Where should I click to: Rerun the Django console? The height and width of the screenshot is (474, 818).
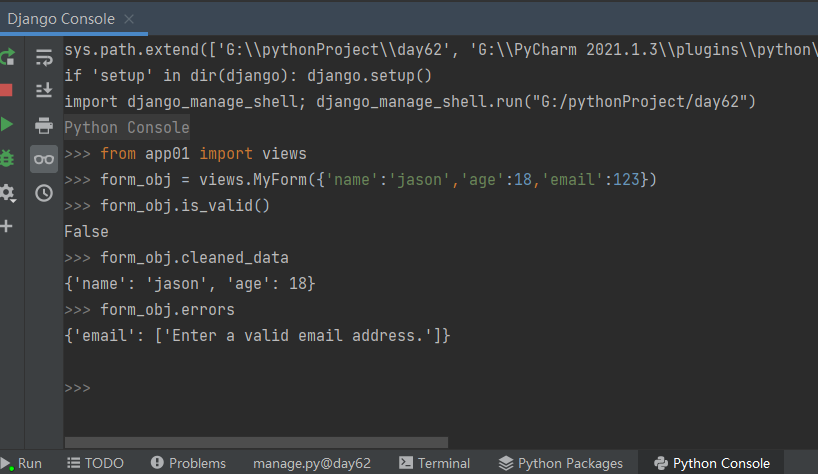(7, 57)
